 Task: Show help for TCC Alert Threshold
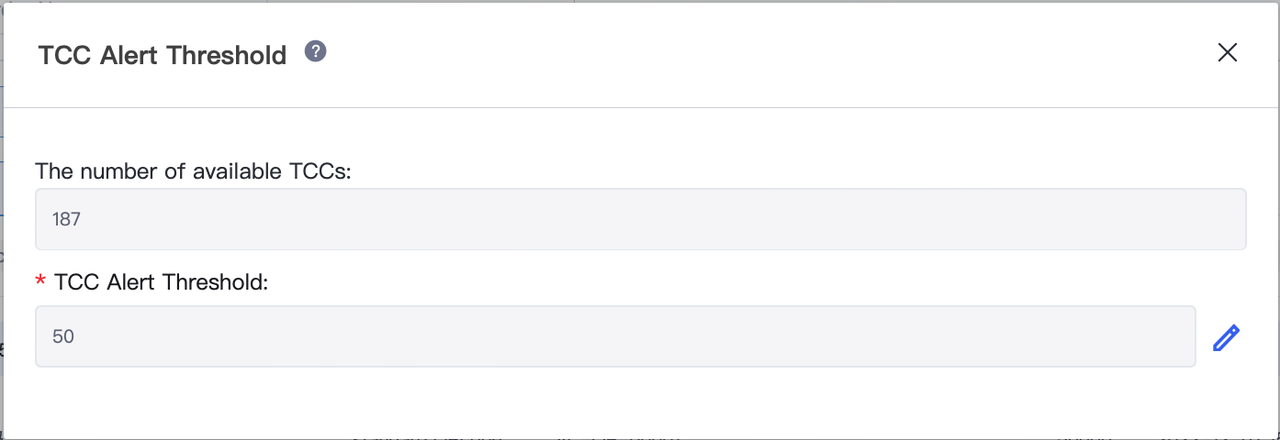click(x=316, y=52)
